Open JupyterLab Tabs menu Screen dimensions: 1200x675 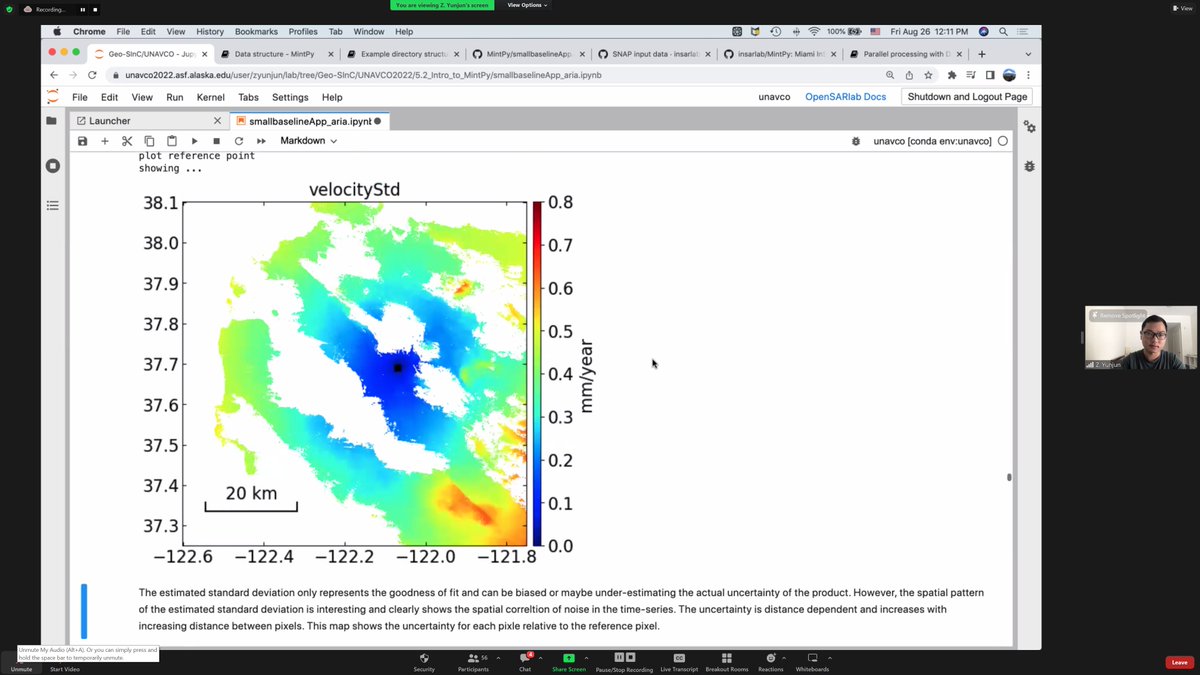point(248,97)
